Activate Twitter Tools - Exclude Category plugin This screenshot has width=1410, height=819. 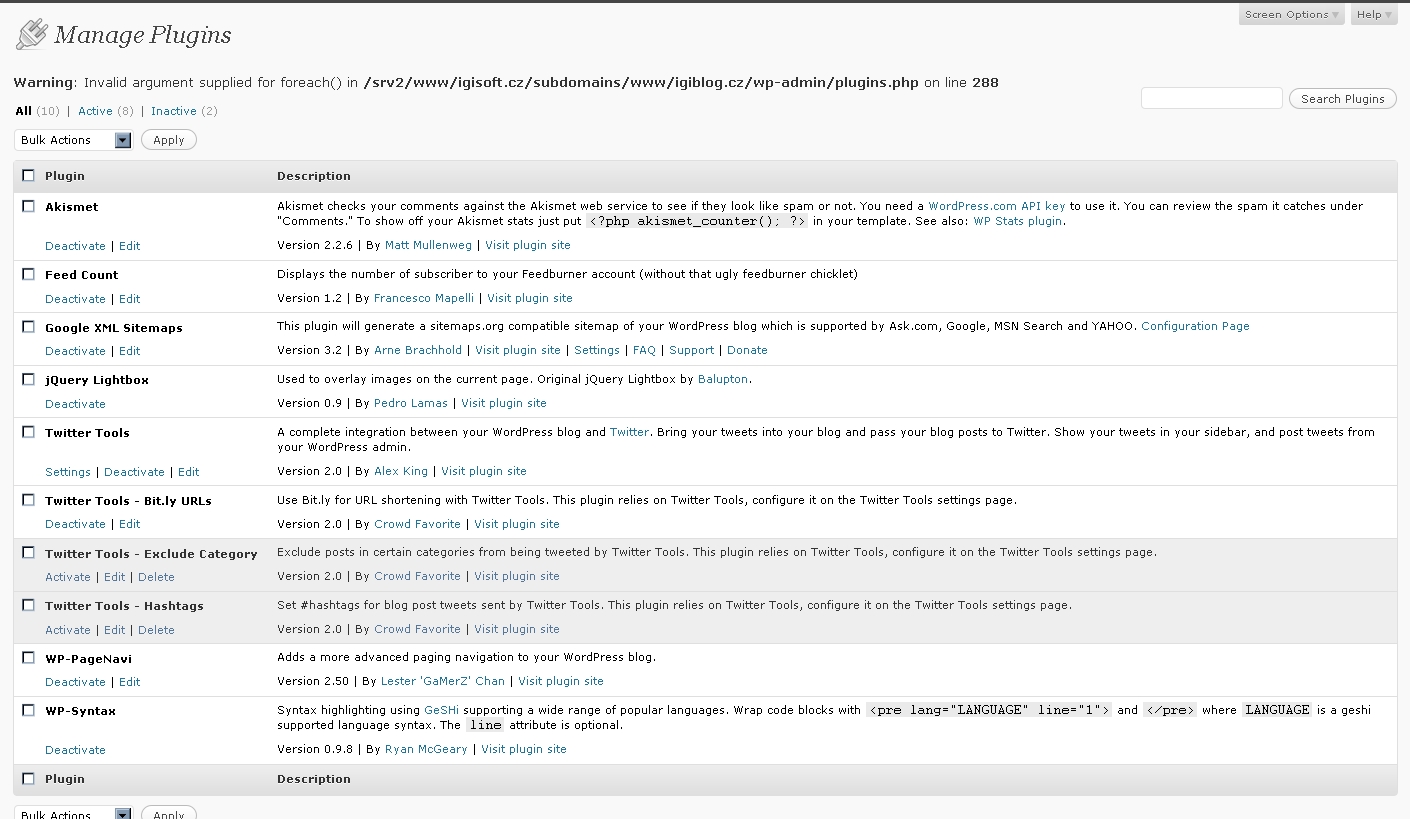[68, 577]
